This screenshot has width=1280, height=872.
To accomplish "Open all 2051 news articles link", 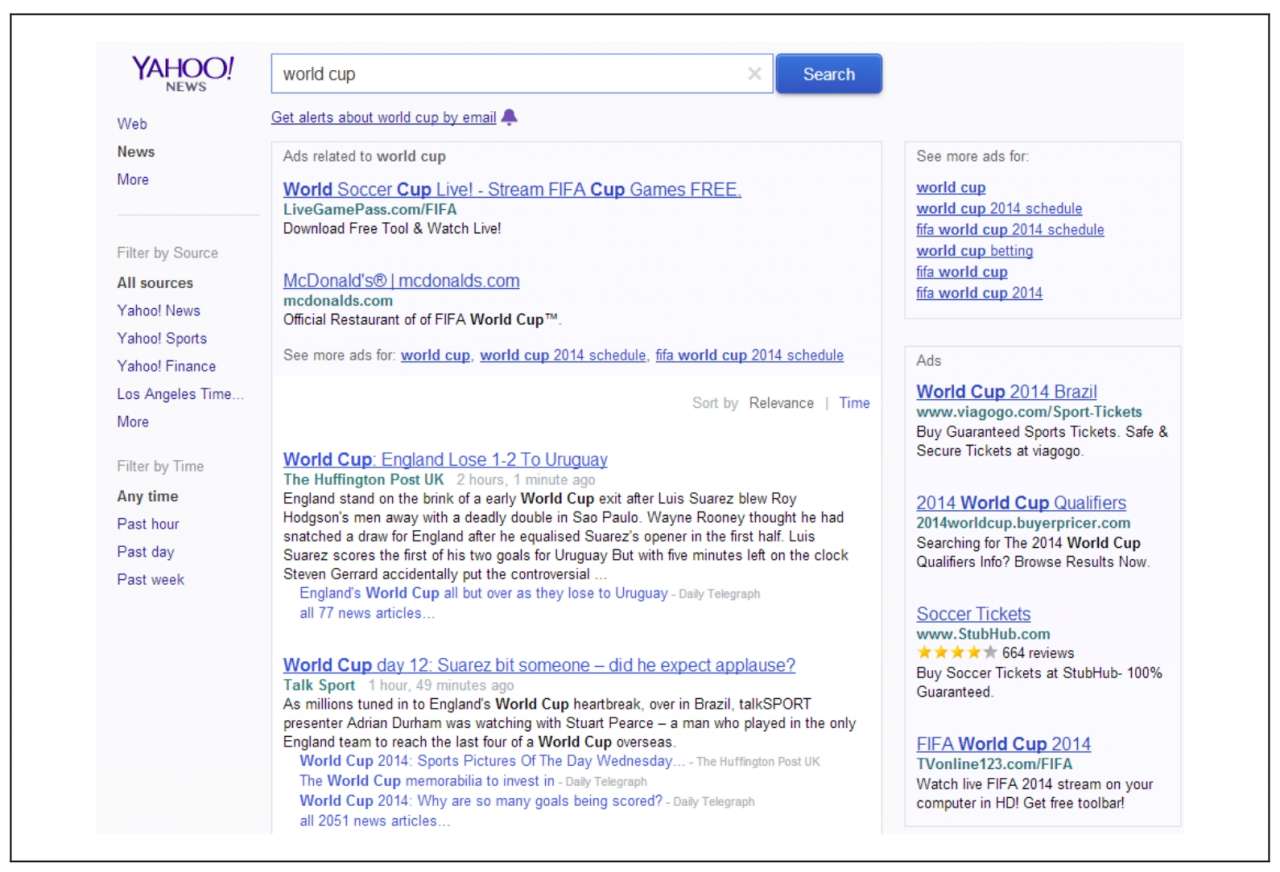I will coord(375,821).
